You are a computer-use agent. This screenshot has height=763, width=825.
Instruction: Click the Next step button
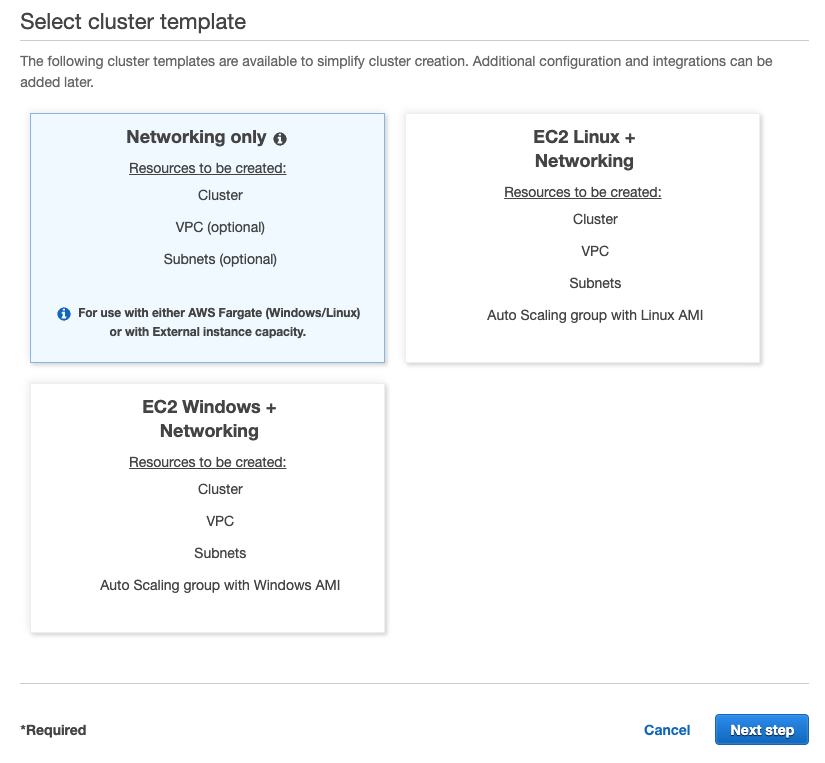761,729
